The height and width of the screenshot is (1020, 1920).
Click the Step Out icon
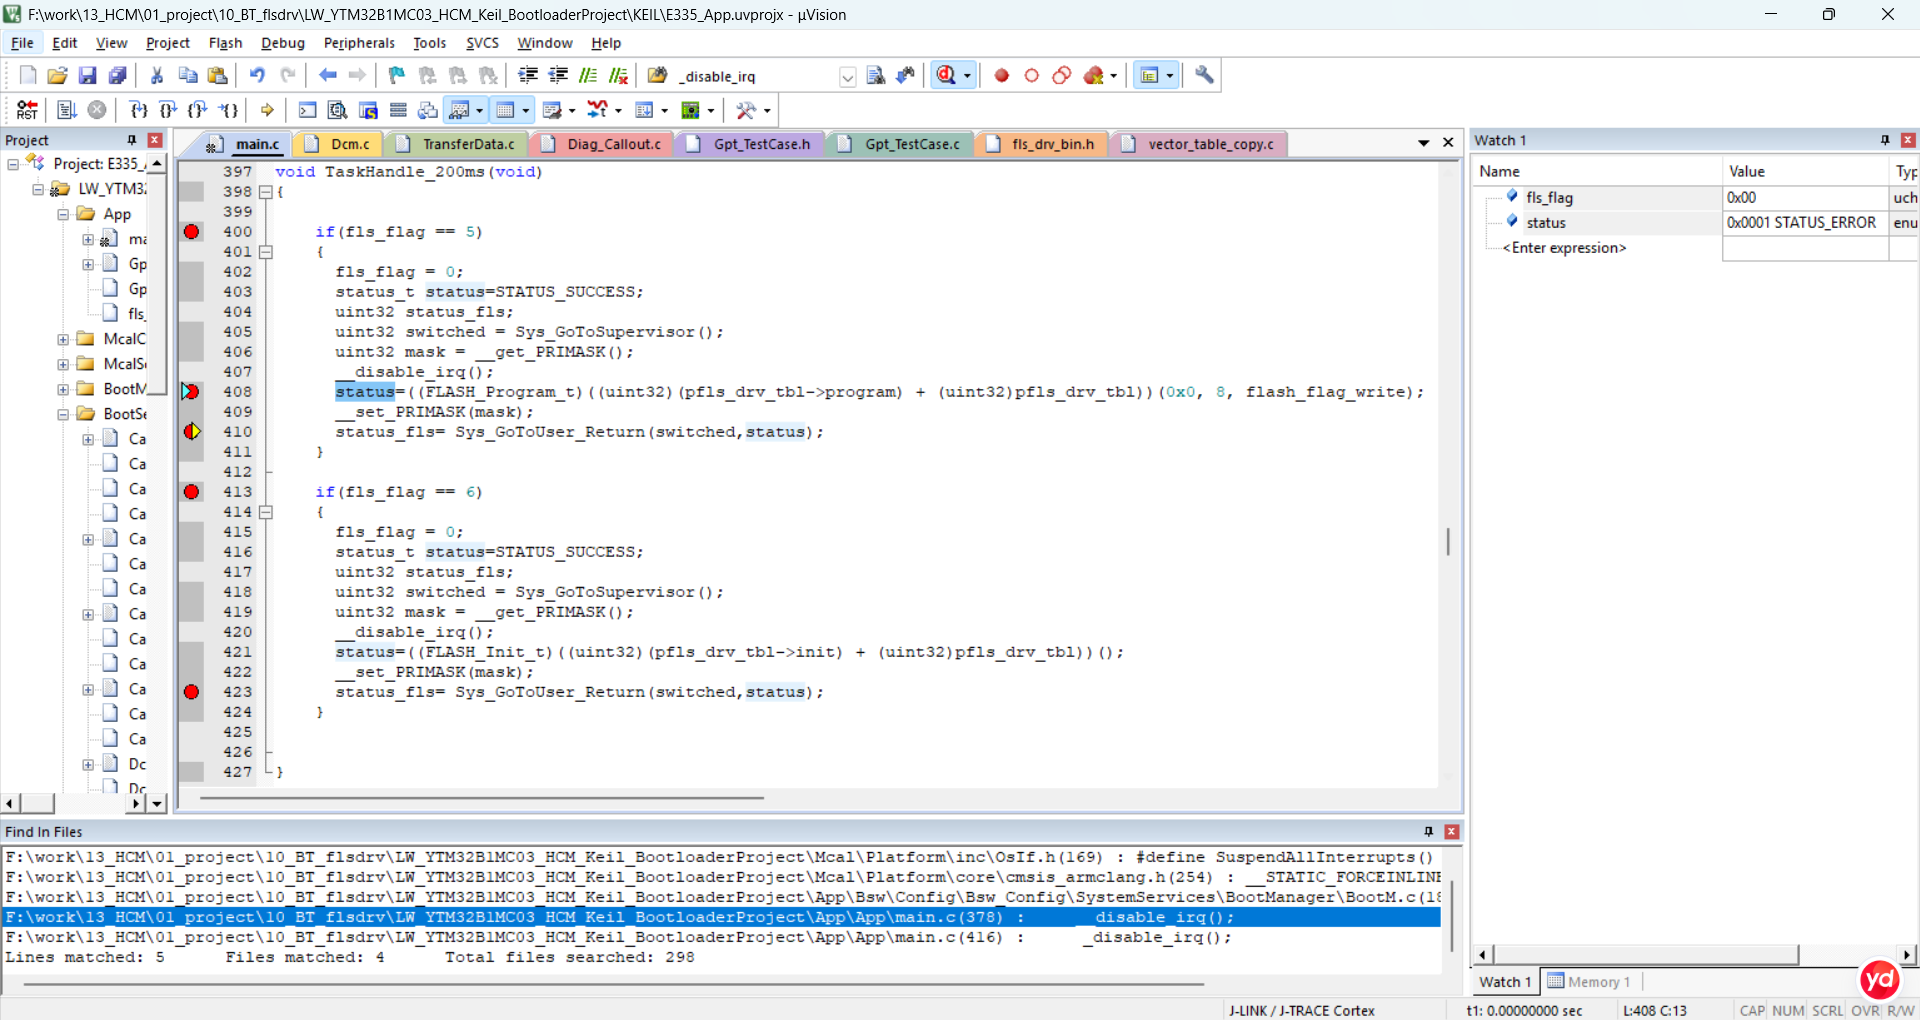pos(198,110)
